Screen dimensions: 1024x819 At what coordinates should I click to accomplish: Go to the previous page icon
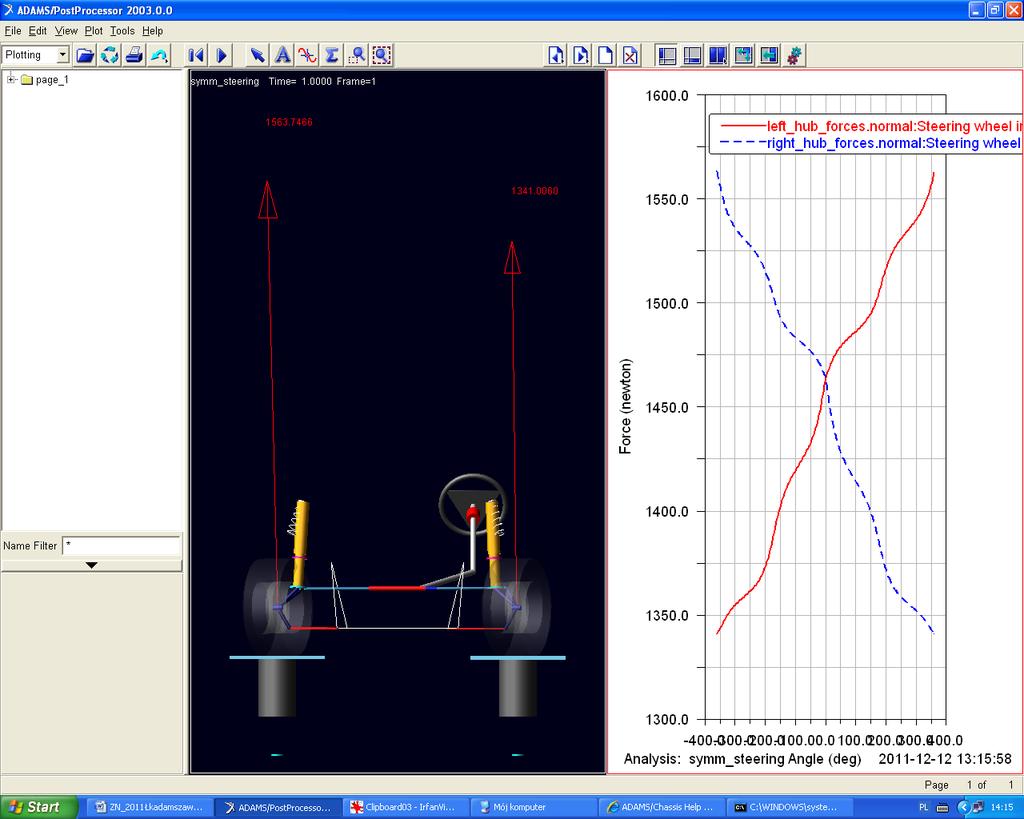click(556, 56)
